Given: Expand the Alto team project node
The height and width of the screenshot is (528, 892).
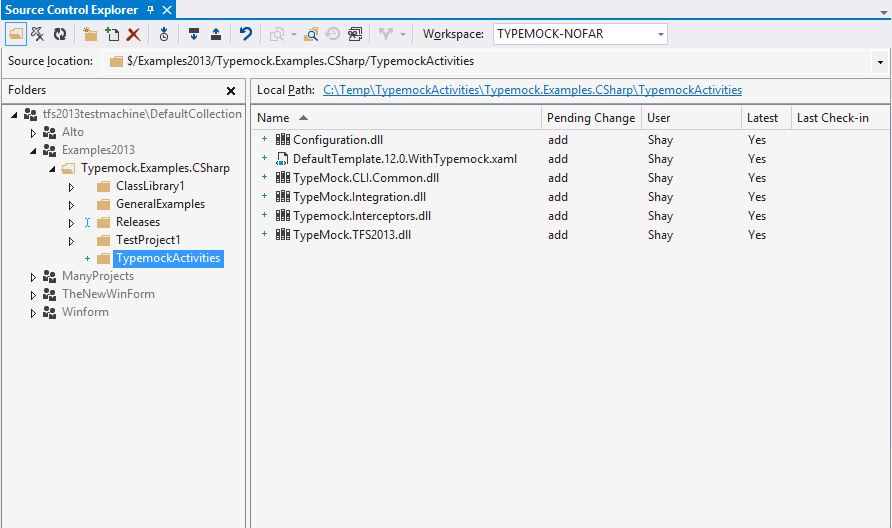Looking at the screenshot, I should 33,132.
